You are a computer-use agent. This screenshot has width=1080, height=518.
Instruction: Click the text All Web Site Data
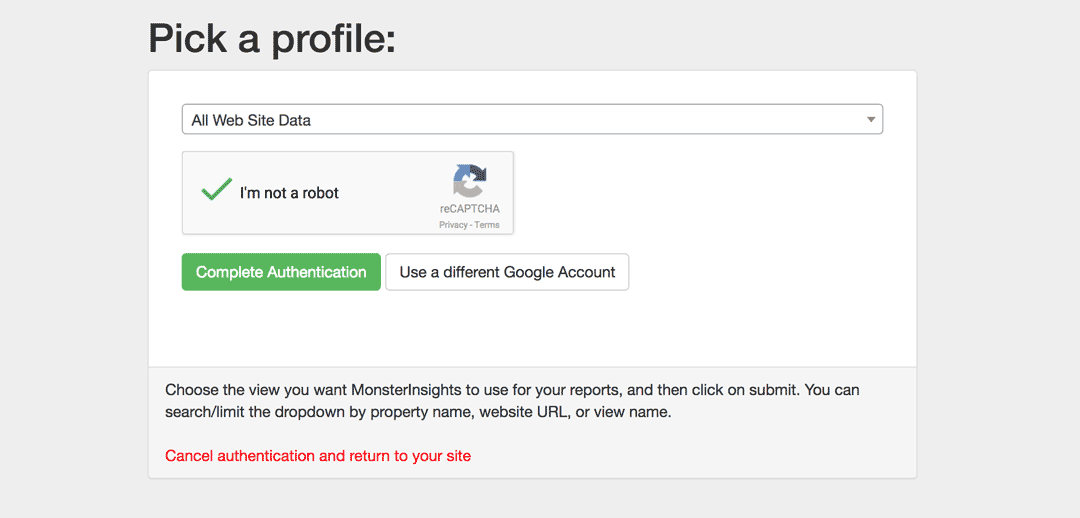[251, 120]
